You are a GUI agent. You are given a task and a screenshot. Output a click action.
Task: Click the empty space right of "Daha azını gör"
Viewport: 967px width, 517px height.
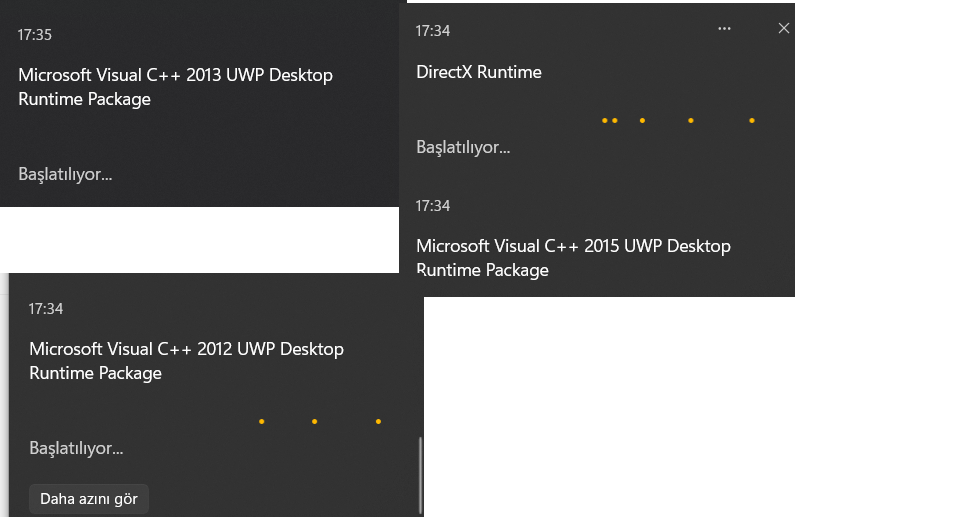pos(280,498)
